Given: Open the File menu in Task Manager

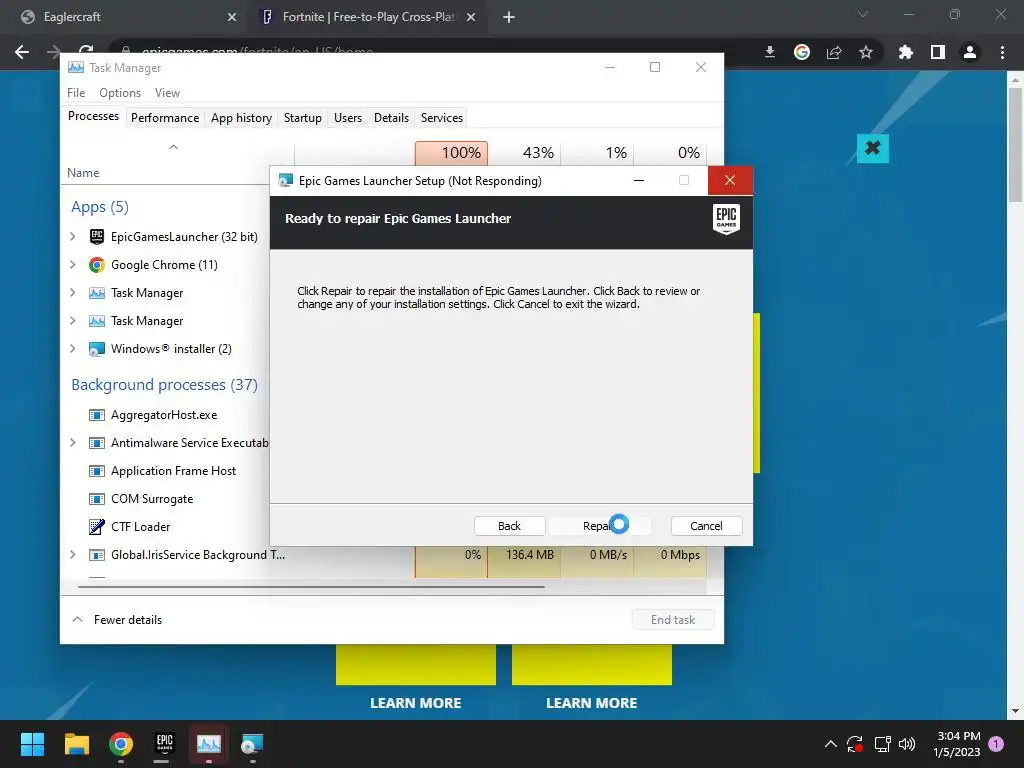Looking at the screenshot, I should pyautogui.click(x=76, y=93).
